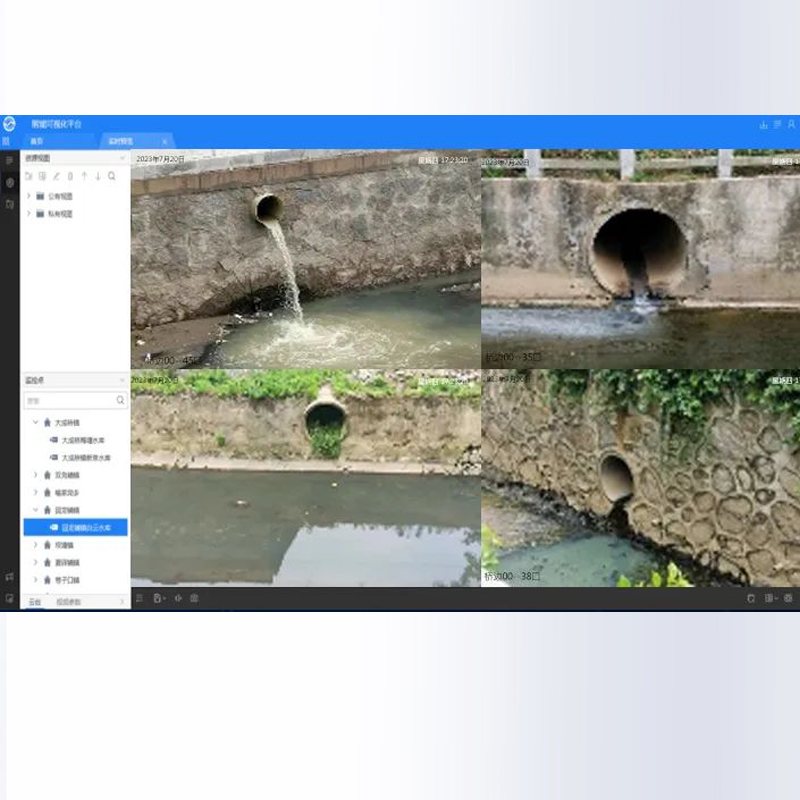Screen dimensions: 800x800
Task: Click the platform title text in the header
Action: click(x=56, y=124)
